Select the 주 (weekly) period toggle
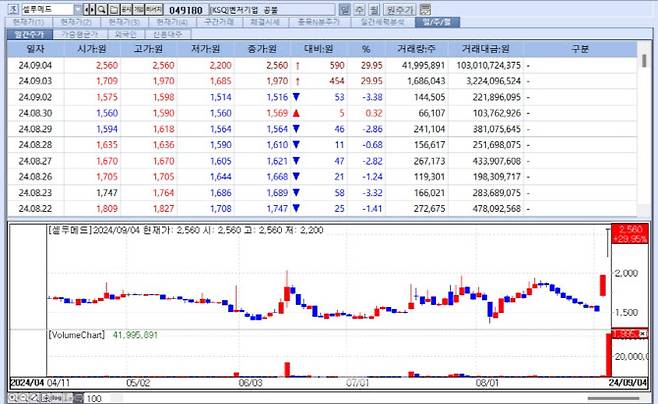The width and height of the screenshot is (658, 404). 359,10
